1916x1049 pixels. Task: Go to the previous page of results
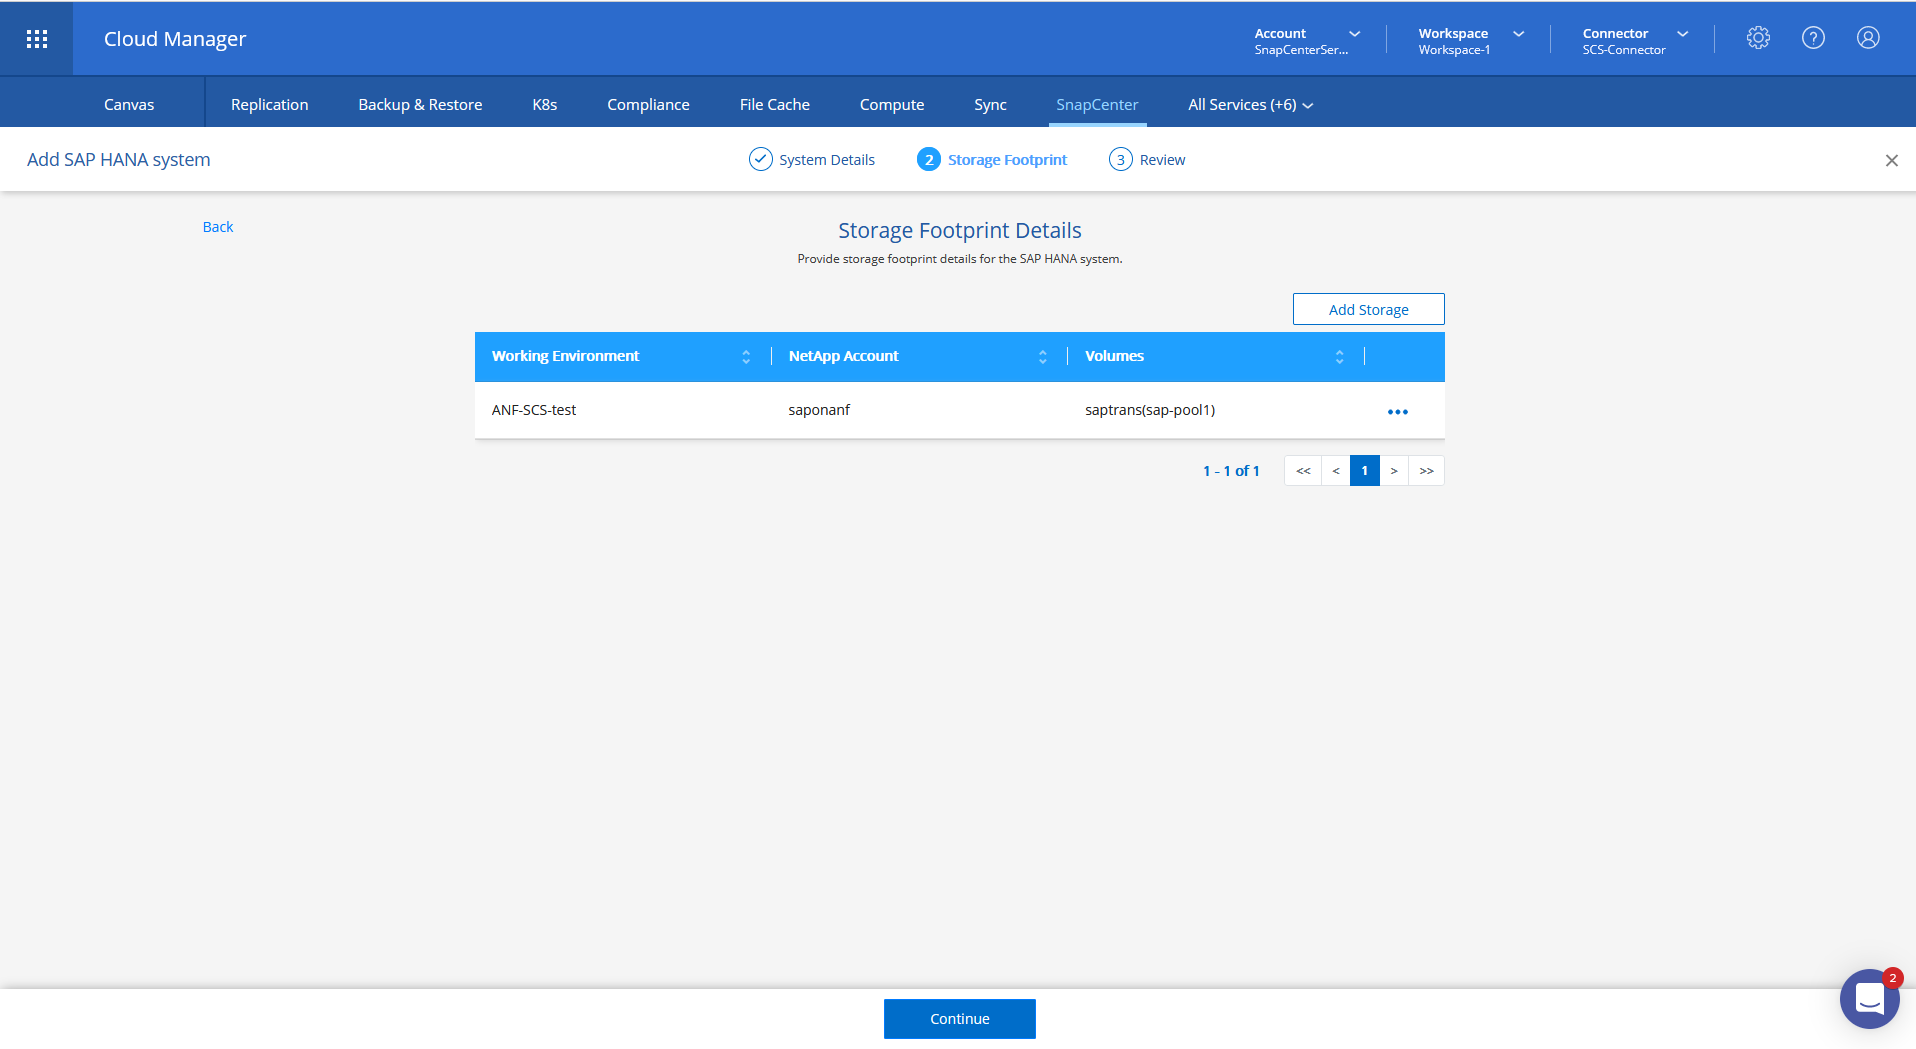point(1336,471)
